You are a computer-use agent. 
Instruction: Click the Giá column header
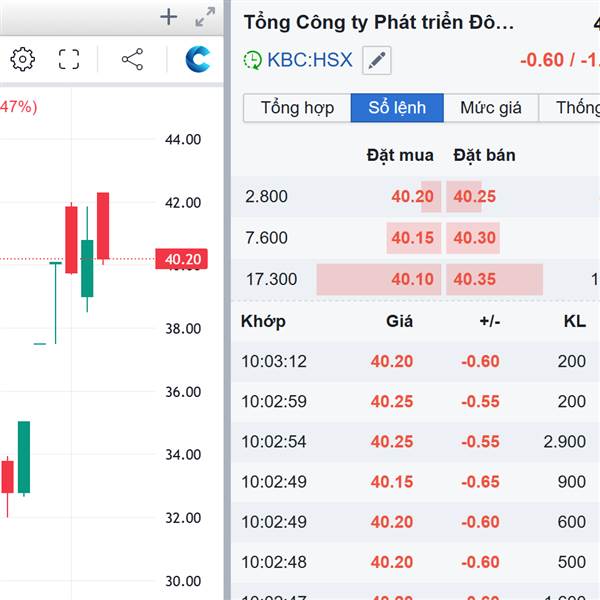[399, 321]
